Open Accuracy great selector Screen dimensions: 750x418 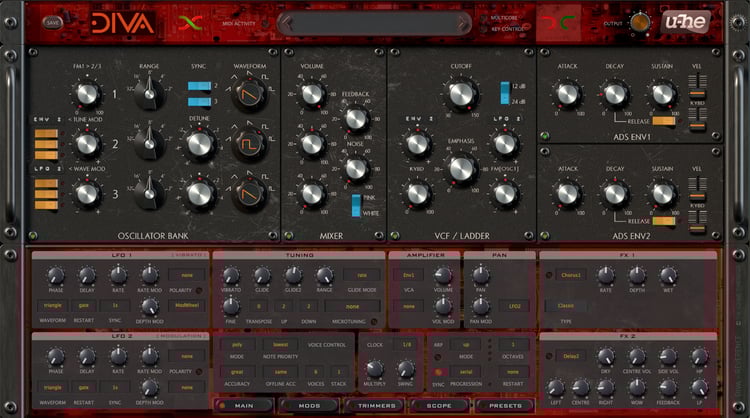237,372
